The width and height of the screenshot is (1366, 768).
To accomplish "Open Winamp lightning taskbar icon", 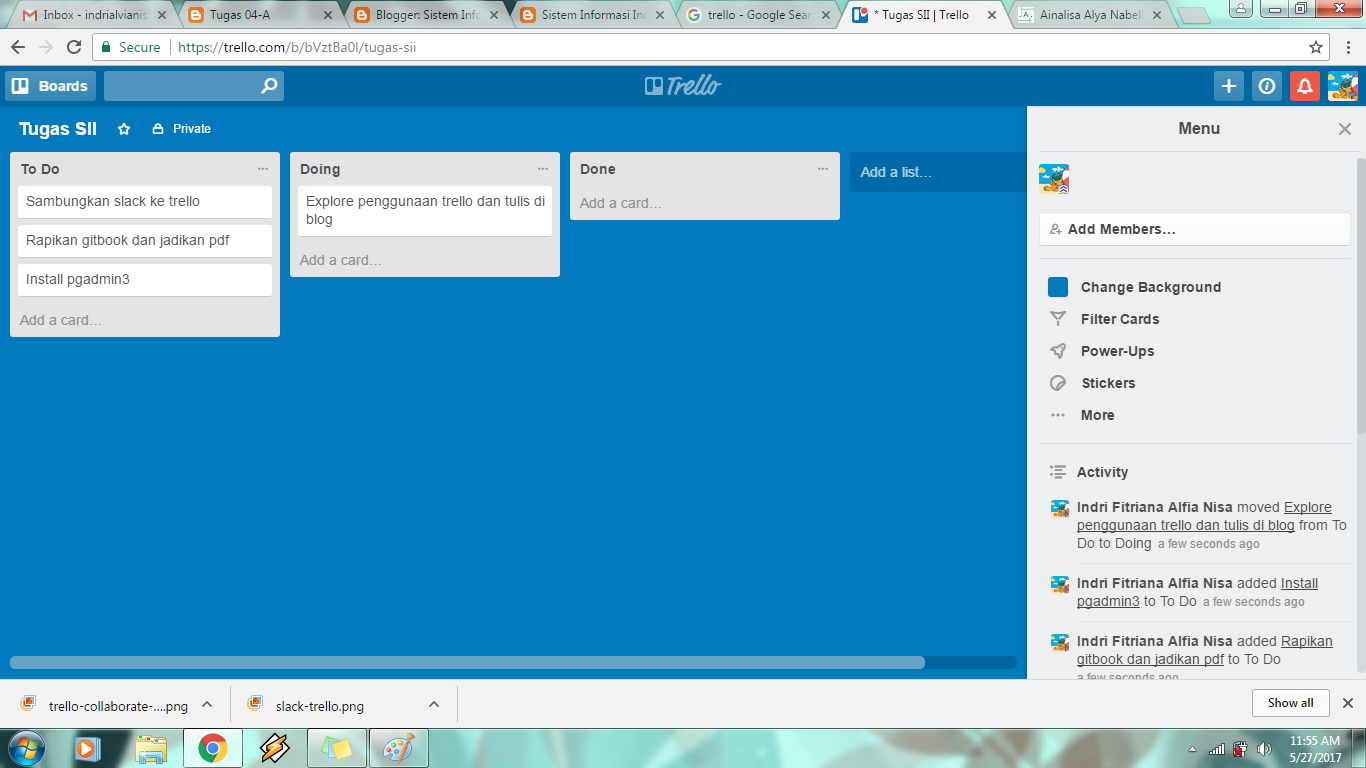I will [275, 748].
